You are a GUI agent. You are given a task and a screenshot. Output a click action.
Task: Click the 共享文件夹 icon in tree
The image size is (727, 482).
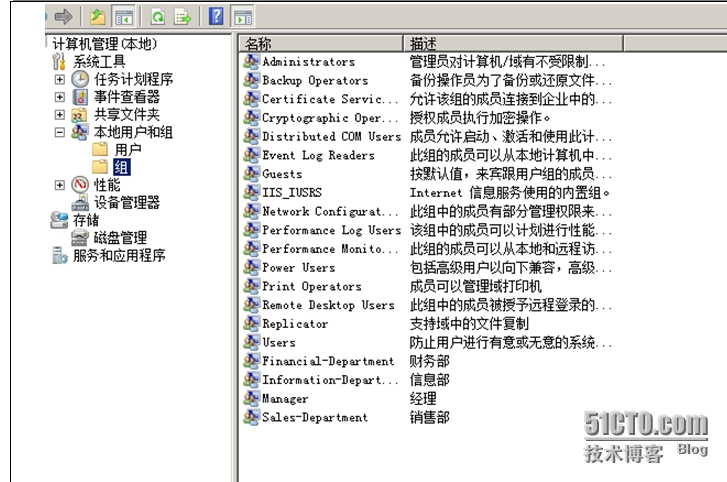79,115
